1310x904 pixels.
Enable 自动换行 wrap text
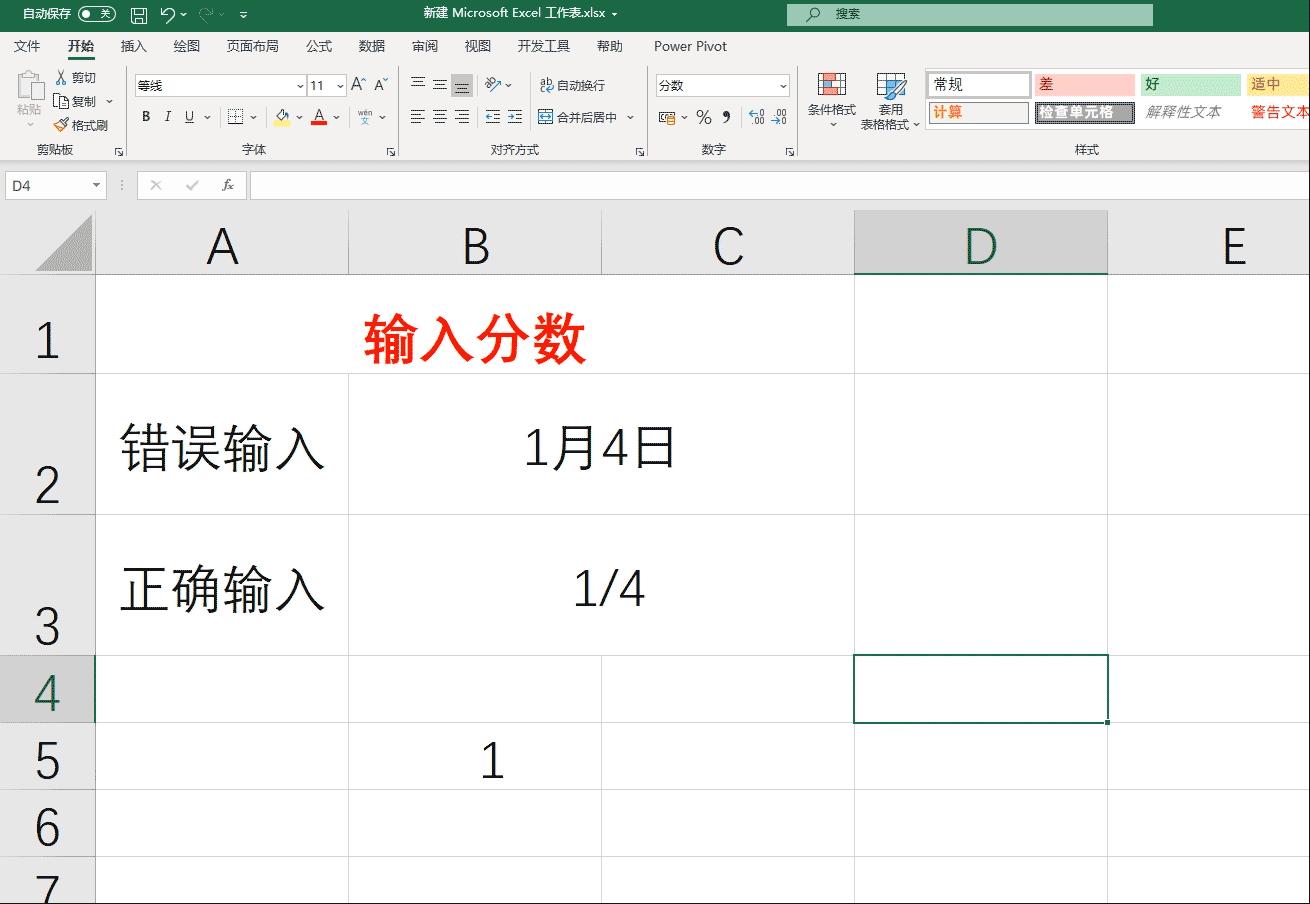[x=570, y=85]
